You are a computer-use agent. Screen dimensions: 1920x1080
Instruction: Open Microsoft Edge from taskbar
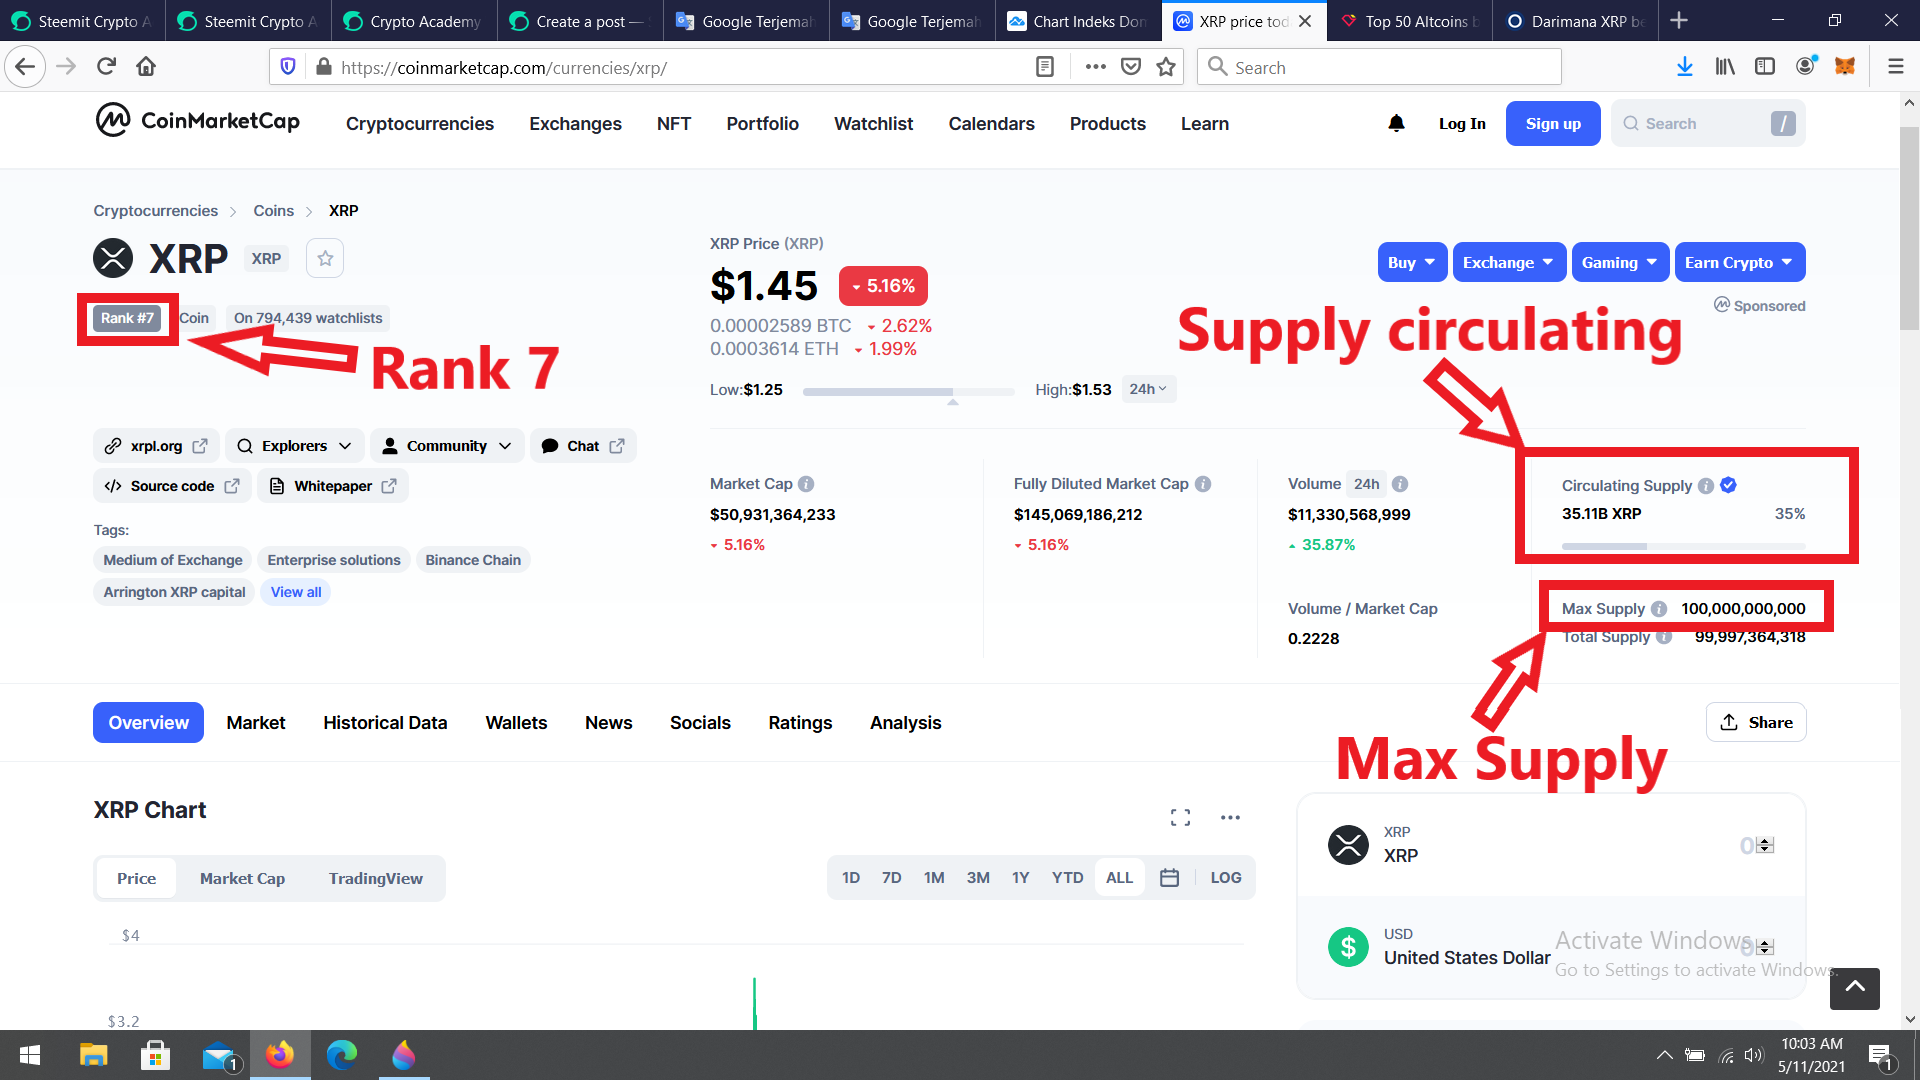pyautogui.click(x=342, y=1055)
